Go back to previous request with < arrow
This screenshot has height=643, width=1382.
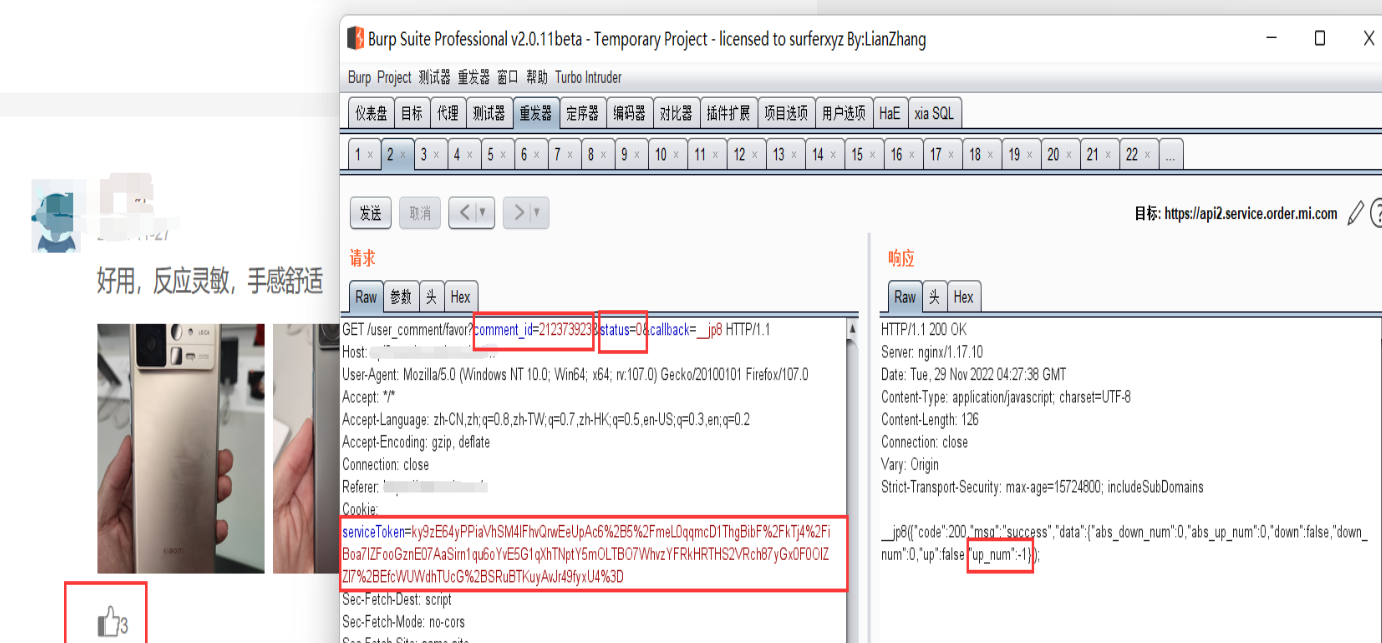(463, 212)
